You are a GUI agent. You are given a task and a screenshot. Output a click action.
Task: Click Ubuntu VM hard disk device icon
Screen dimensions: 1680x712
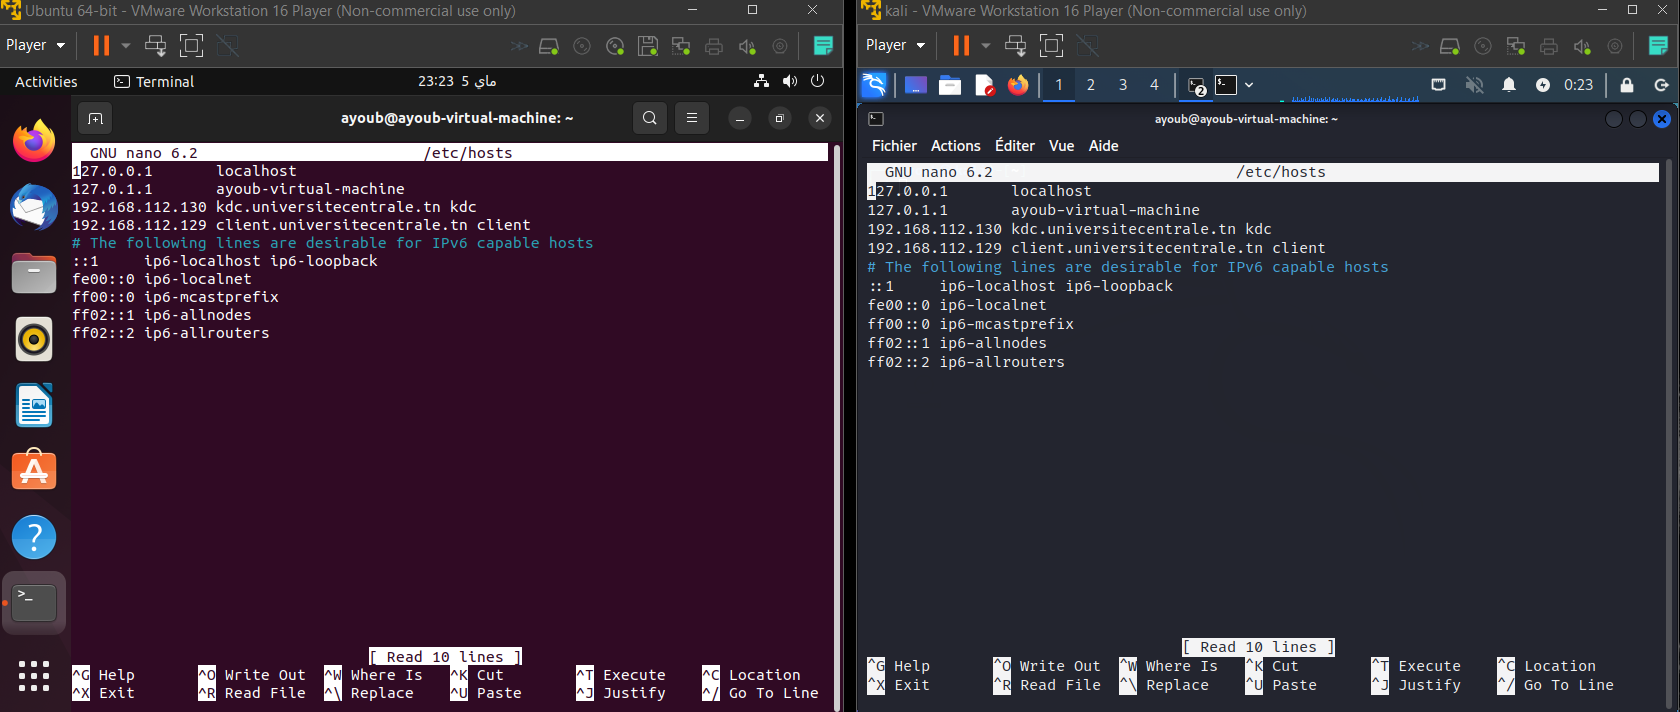tap(548, 46)
